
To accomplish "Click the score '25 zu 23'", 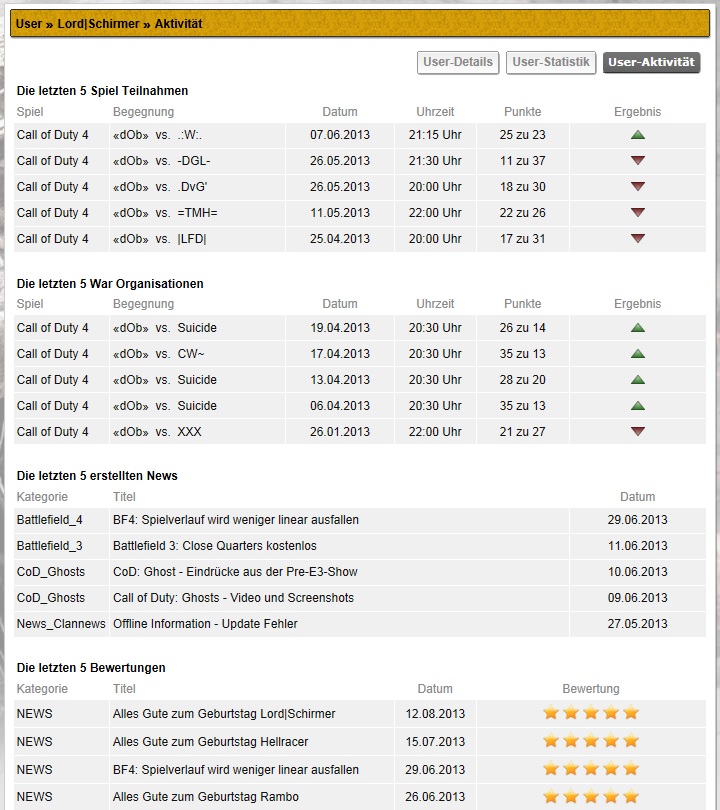I will (x=522, y=135).
